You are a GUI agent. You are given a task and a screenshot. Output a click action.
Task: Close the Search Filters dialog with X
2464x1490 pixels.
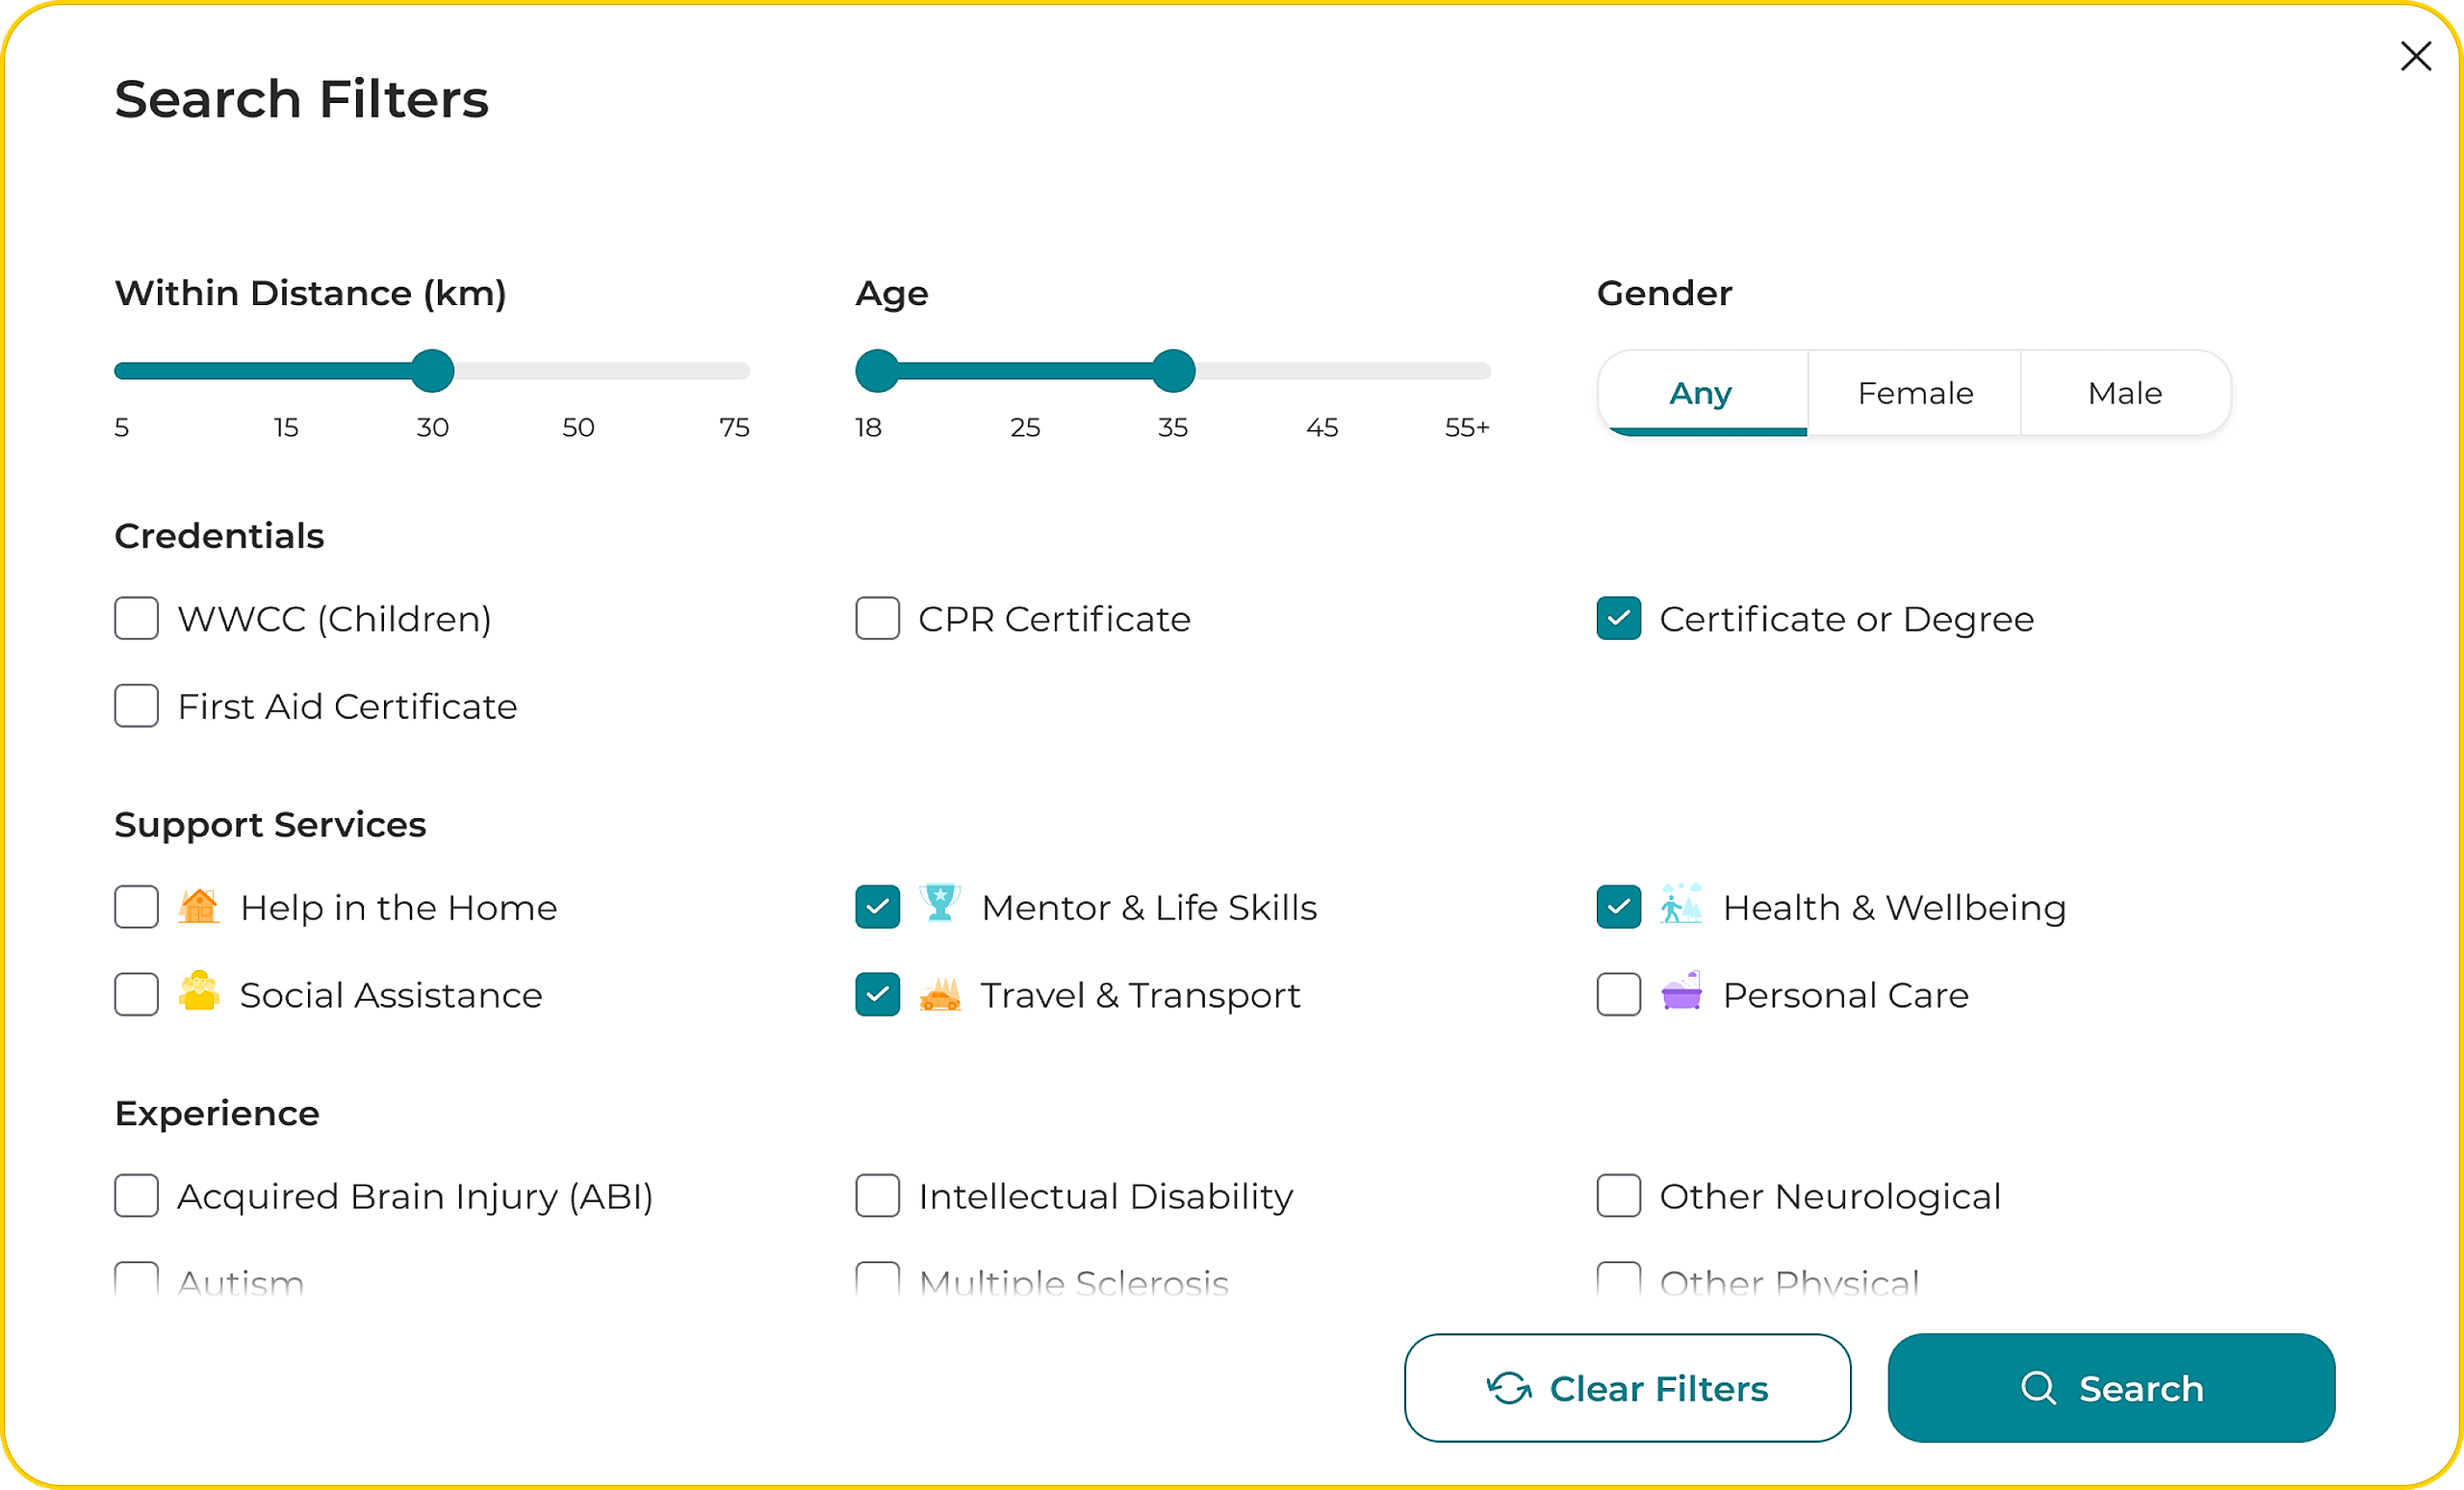tap(2415, 57)
